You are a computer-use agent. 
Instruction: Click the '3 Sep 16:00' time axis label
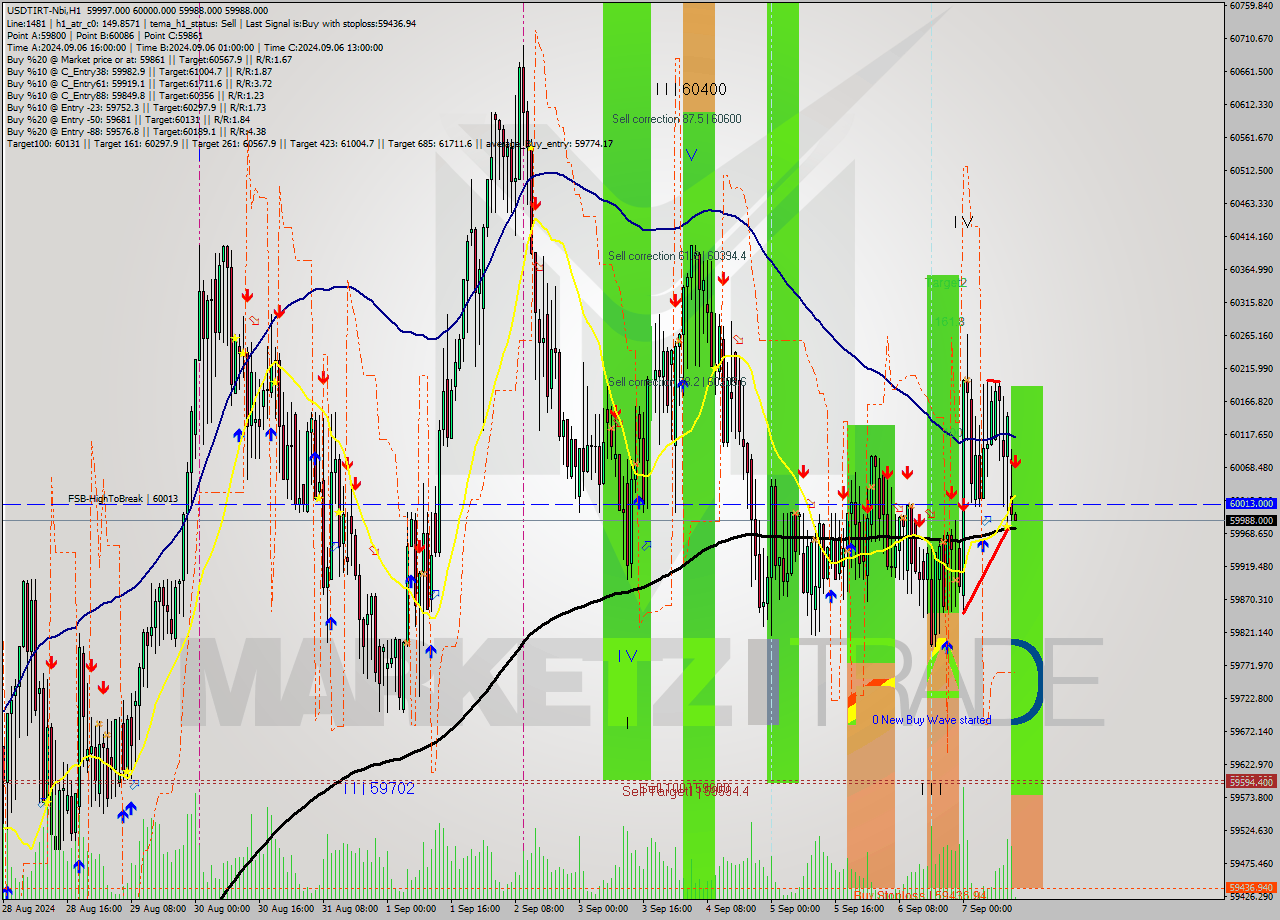click(x=668, y=909)
